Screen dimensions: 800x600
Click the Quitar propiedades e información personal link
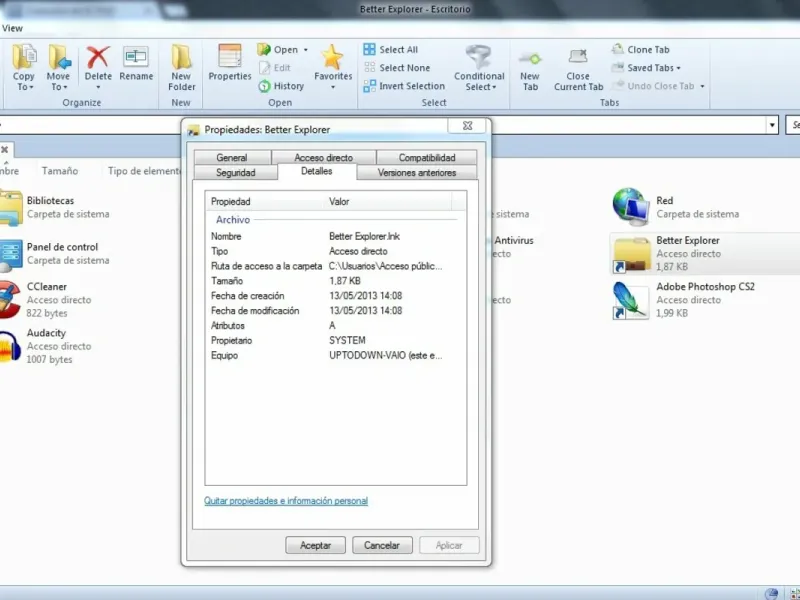[286, 501]
